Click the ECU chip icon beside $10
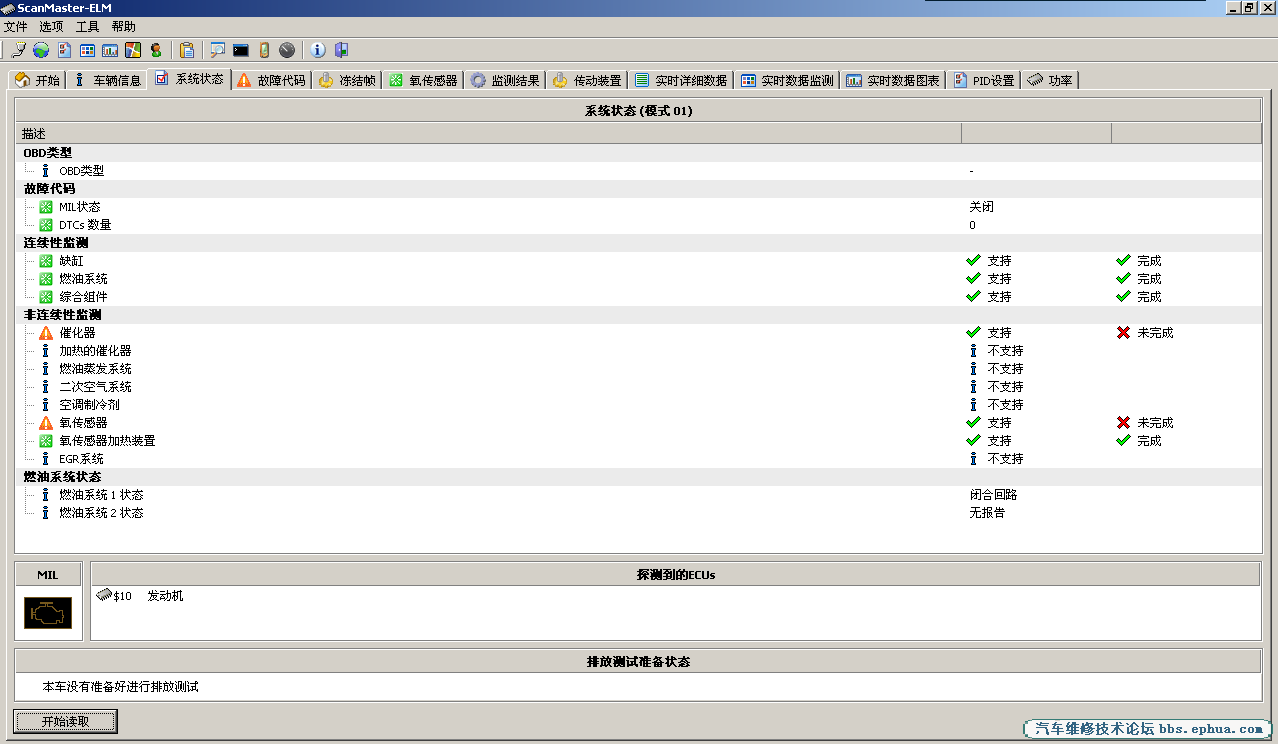 (x=104, y=595)
